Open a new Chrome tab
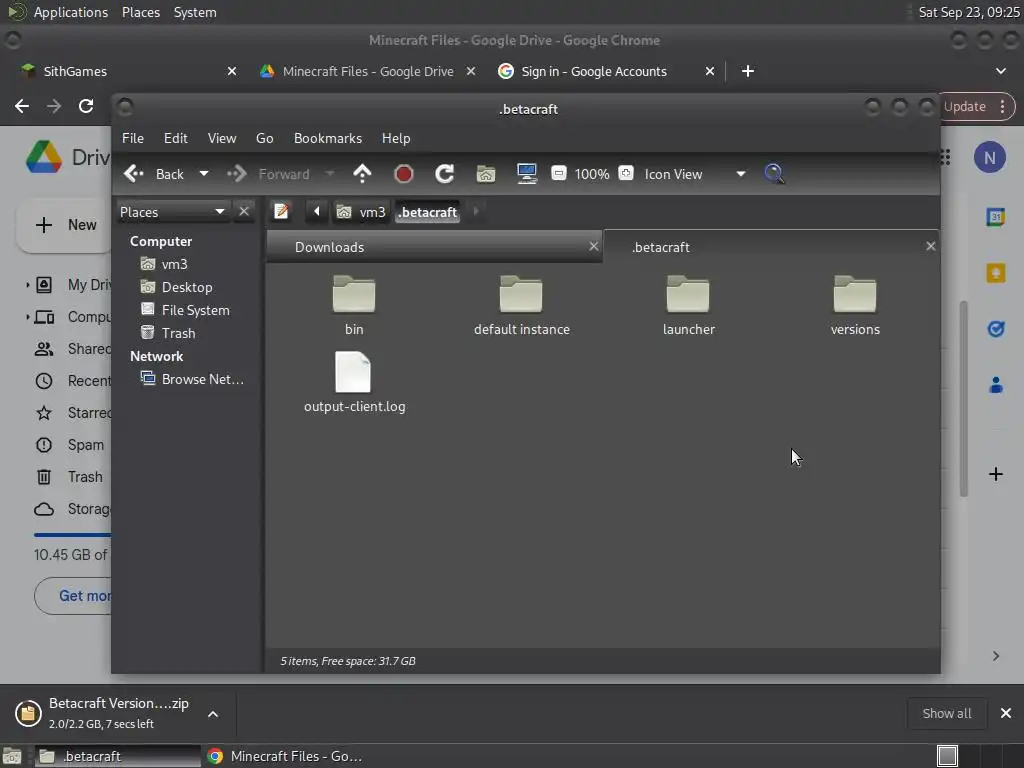Image resolution: width=1024 pixels, height=768 pixels. [x=748, y=71]
